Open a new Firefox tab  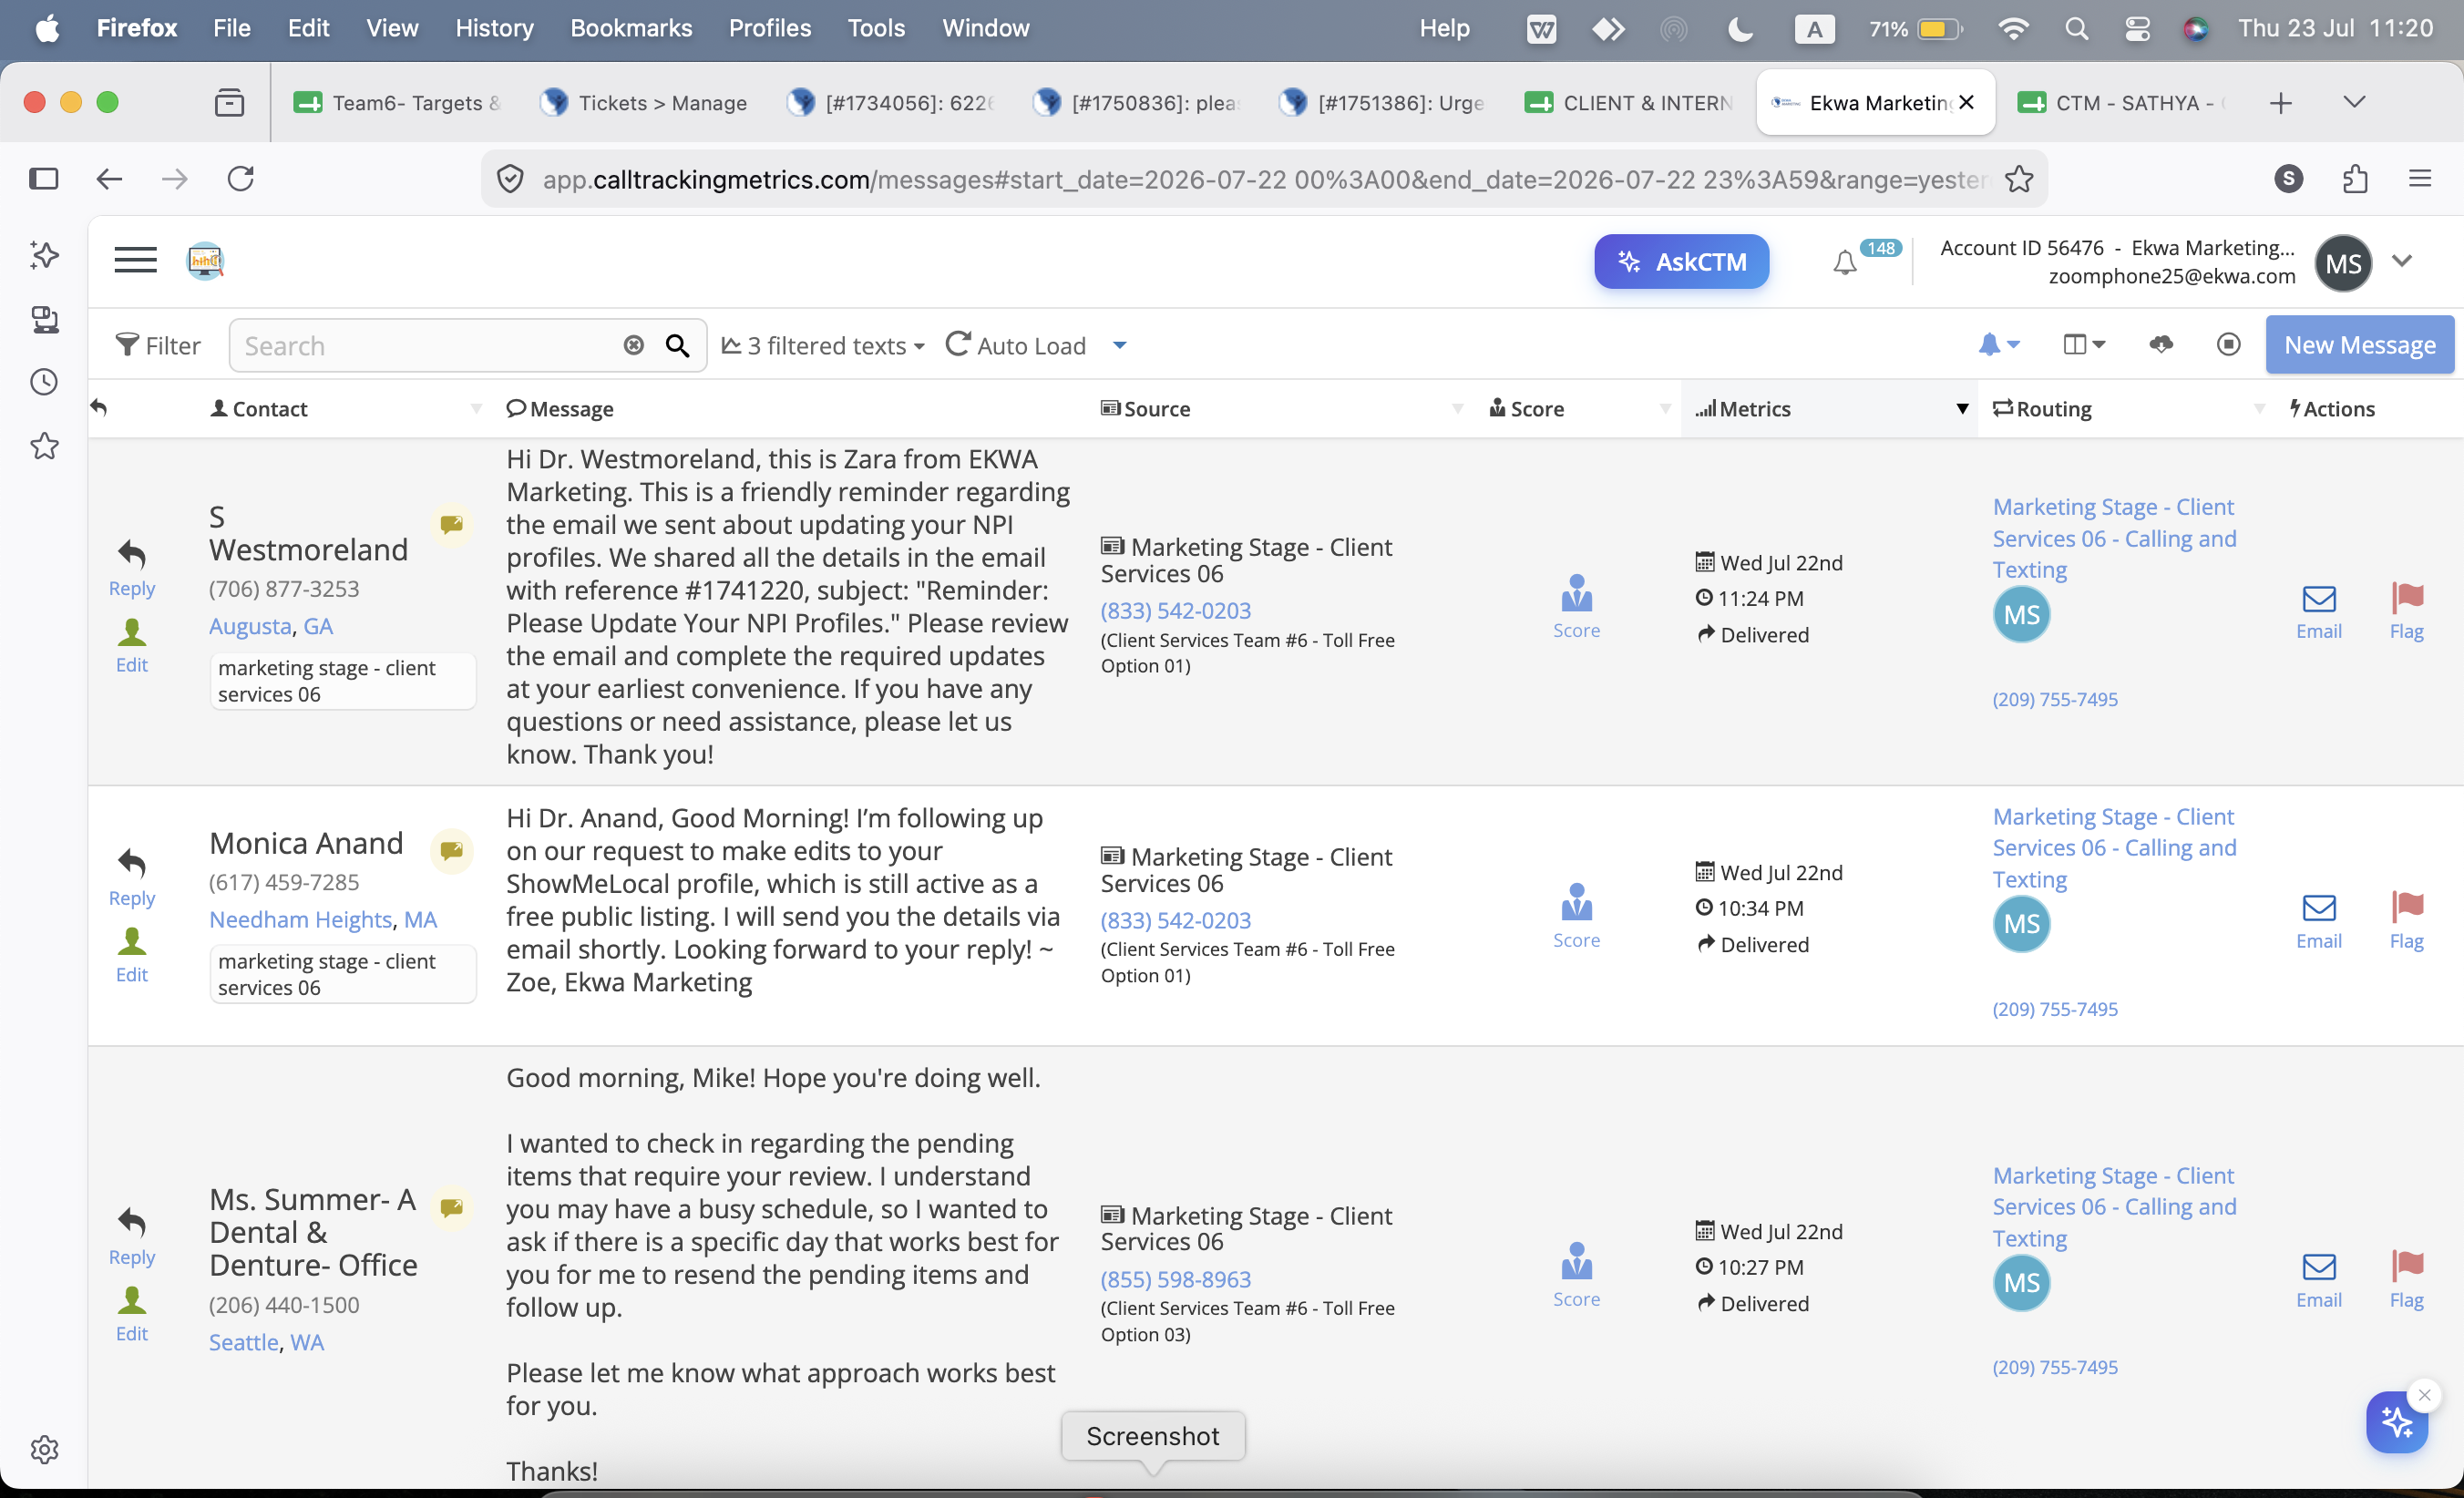pyautogui.click(x=2280, y=103)
